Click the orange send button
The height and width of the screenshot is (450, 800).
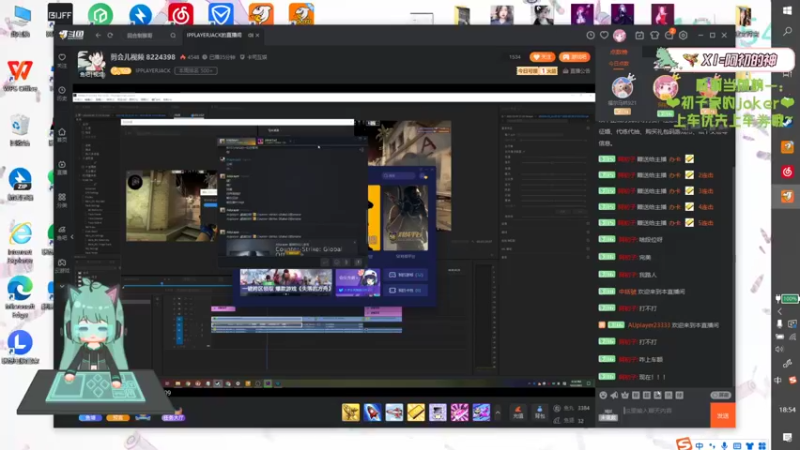coord(723,415)
